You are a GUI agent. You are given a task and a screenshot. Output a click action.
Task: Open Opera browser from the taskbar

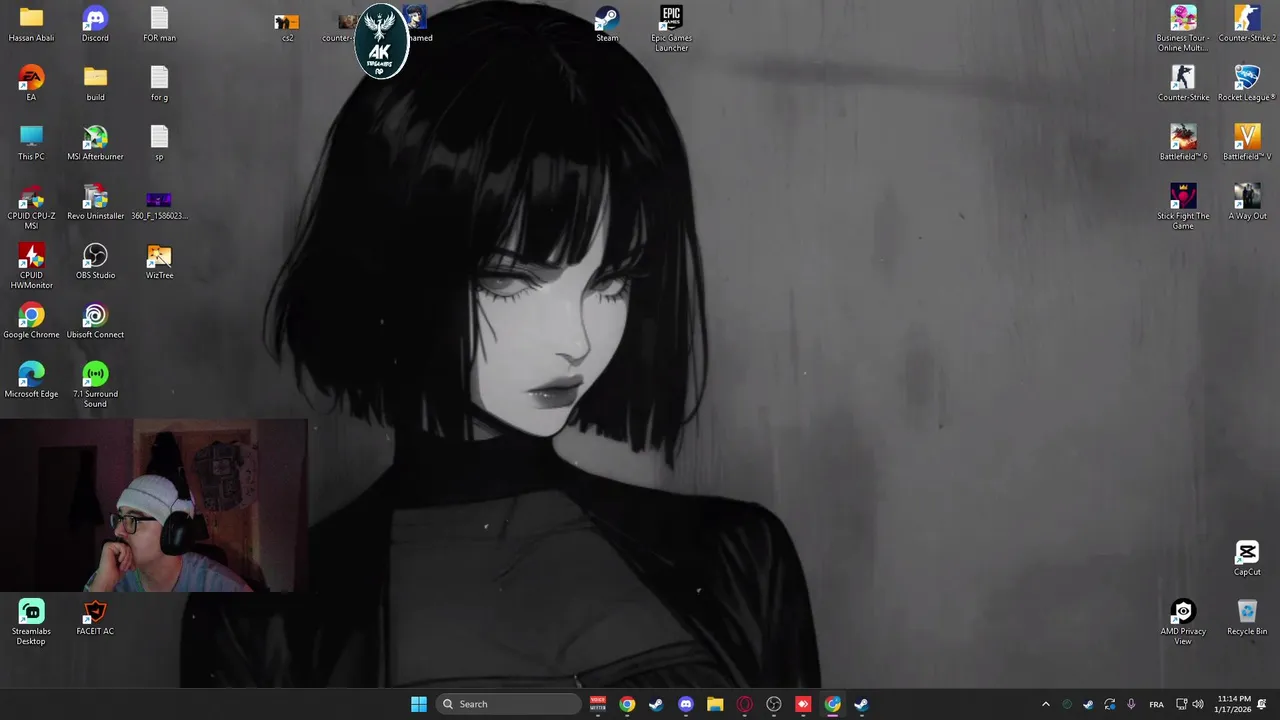[744, 704]
